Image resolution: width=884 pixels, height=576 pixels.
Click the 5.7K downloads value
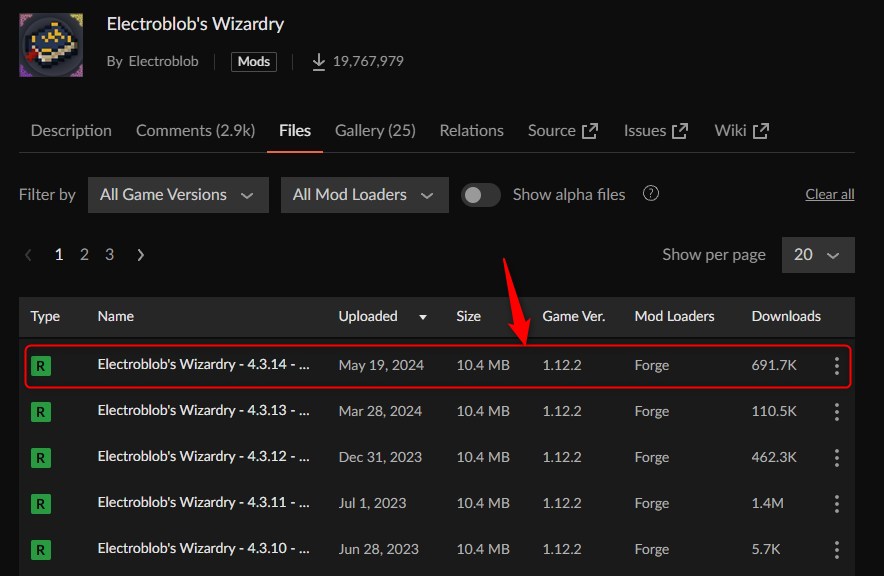click(766, 550)
